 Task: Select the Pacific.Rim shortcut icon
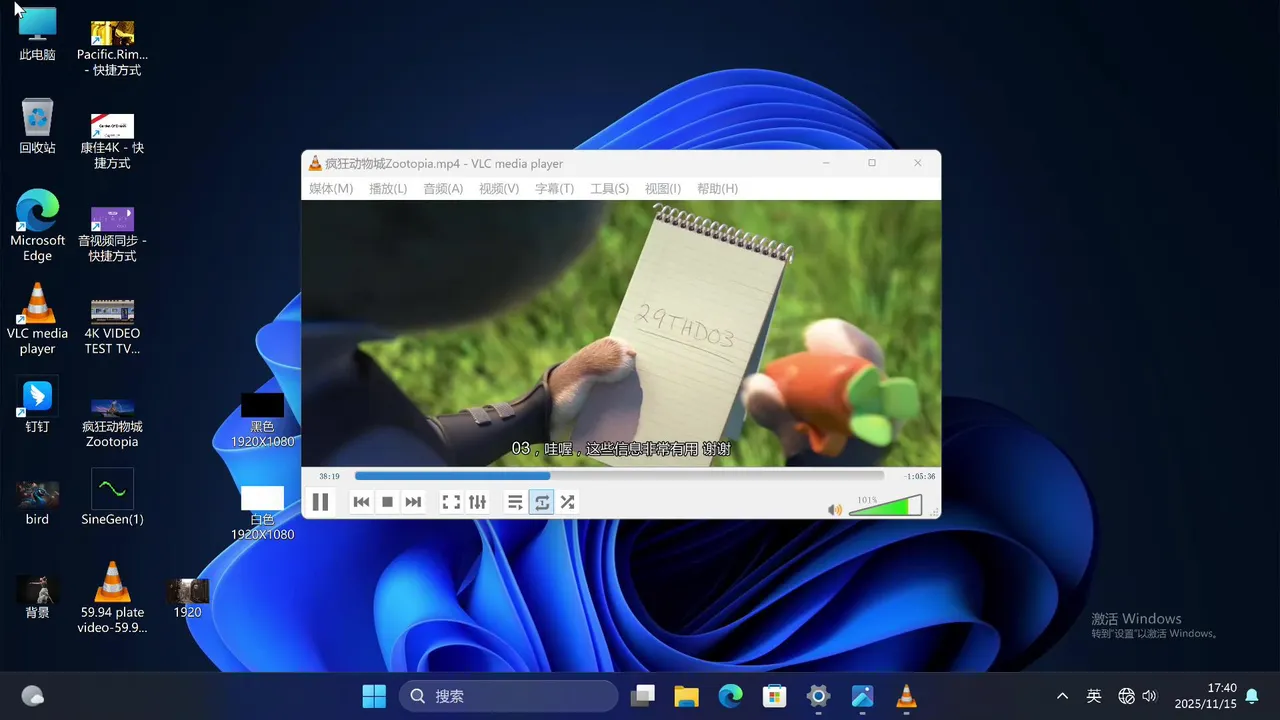112,48
